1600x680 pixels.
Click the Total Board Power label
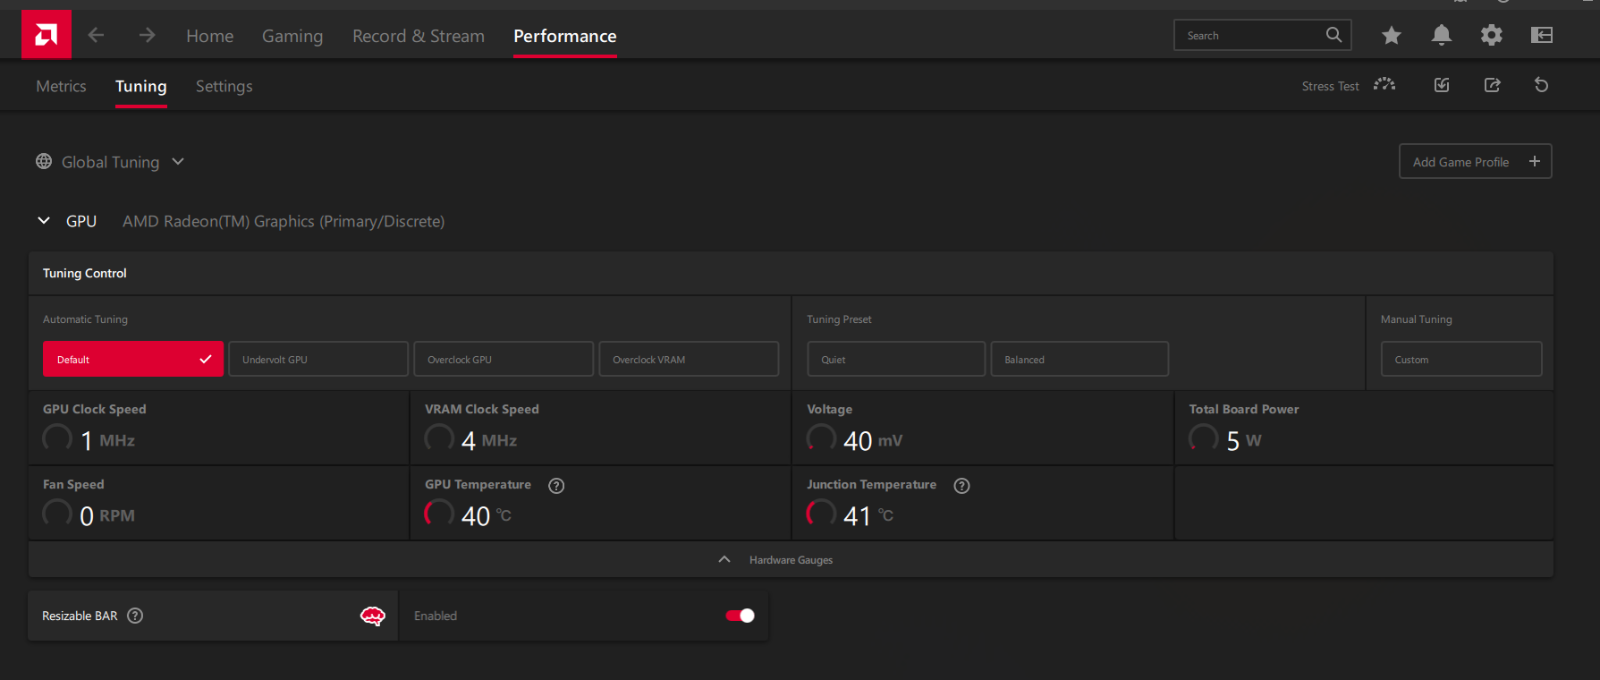[1244, 409]
